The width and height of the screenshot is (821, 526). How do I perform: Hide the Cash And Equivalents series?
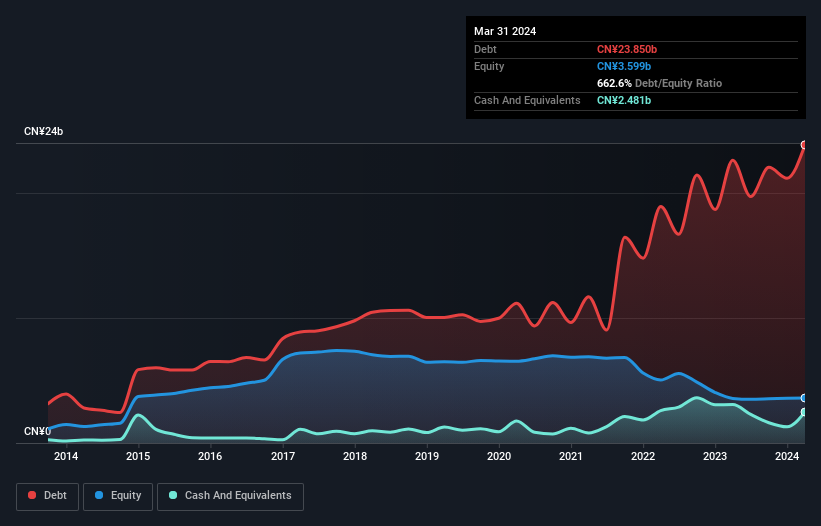pos(230,496)
